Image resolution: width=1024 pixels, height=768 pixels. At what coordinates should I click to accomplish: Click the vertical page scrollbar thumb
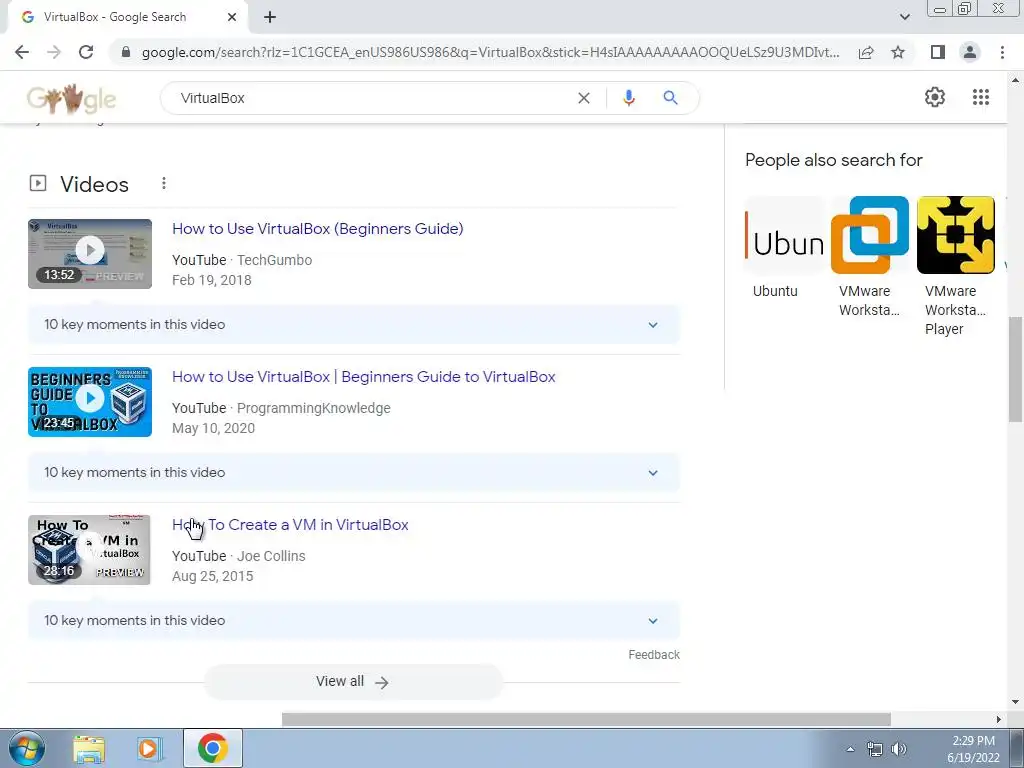coord(1015,369)
